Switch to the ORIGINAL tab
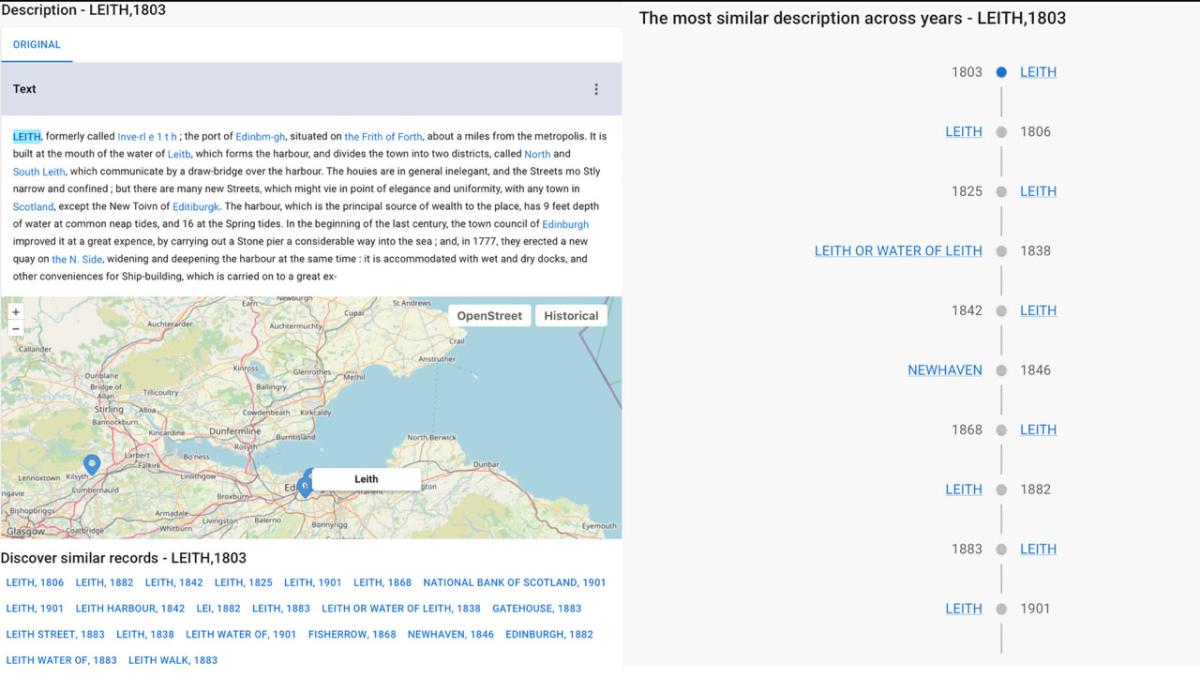This screenshot has width=1200, height=678. point(37,44)
